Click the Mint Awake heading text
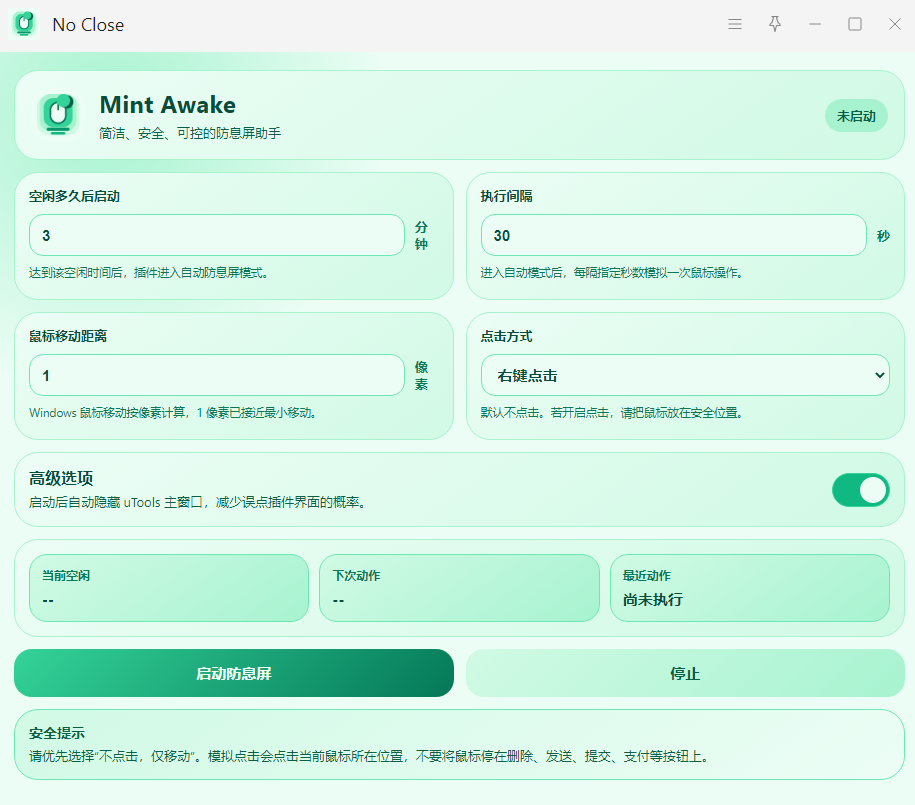Image resolution: width=915 pixels, height=805 pixels. [167, 105]
